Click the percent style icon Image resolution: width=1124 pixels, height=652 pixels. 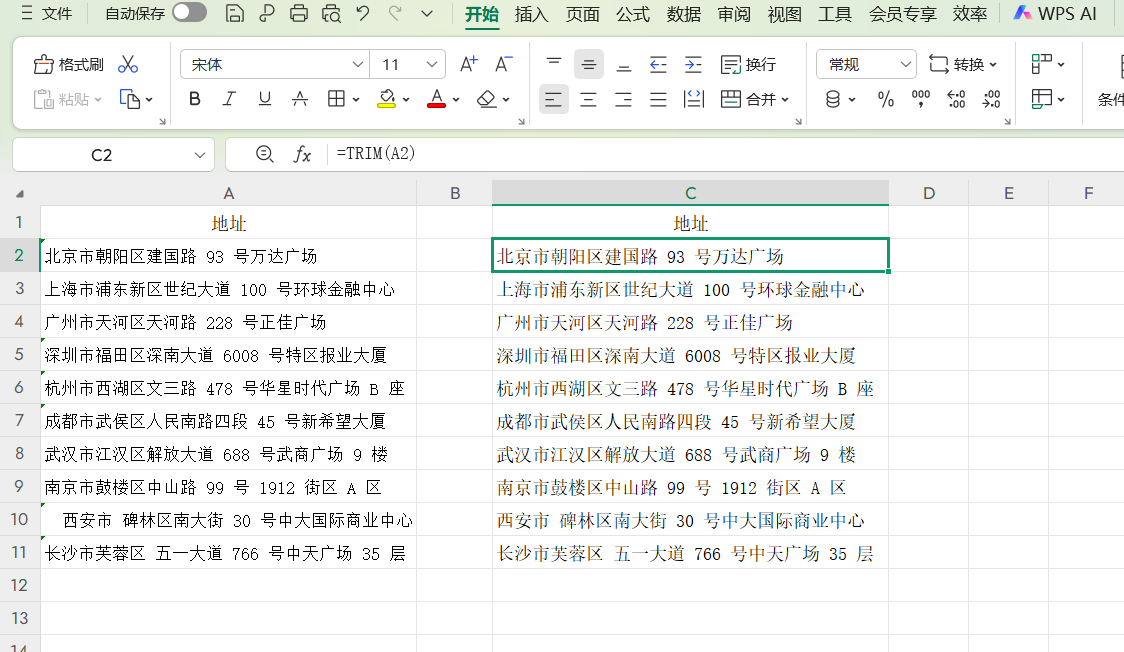[885, 99]
